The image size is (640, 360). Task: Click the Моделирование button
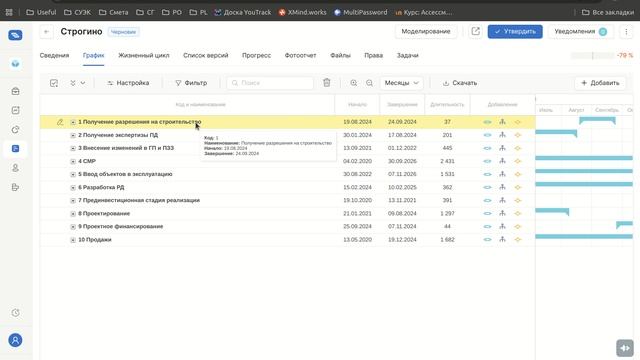[x=426, y=31]
